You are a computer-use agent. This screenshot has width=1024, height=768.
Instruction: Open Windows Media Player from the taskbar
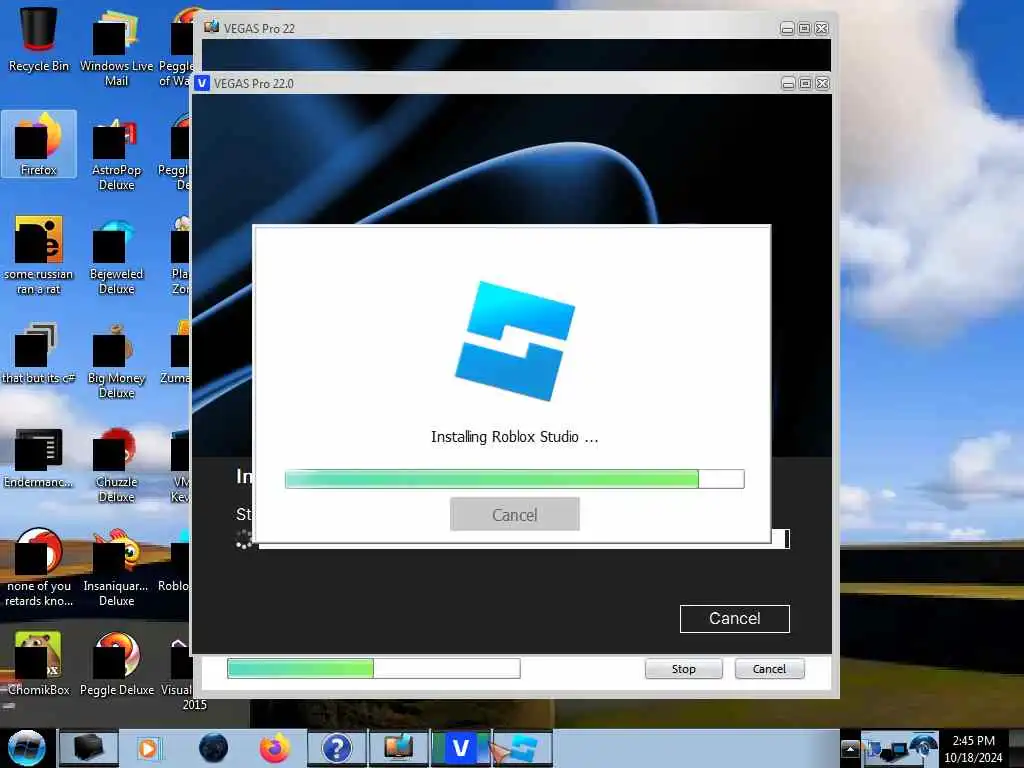(x=148, y=748)
